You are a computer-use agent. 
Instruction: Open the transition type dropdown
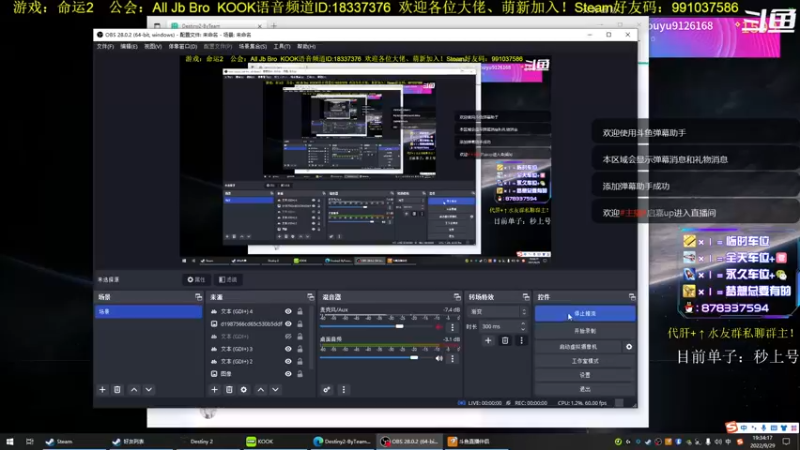click(x=497, y=312)
